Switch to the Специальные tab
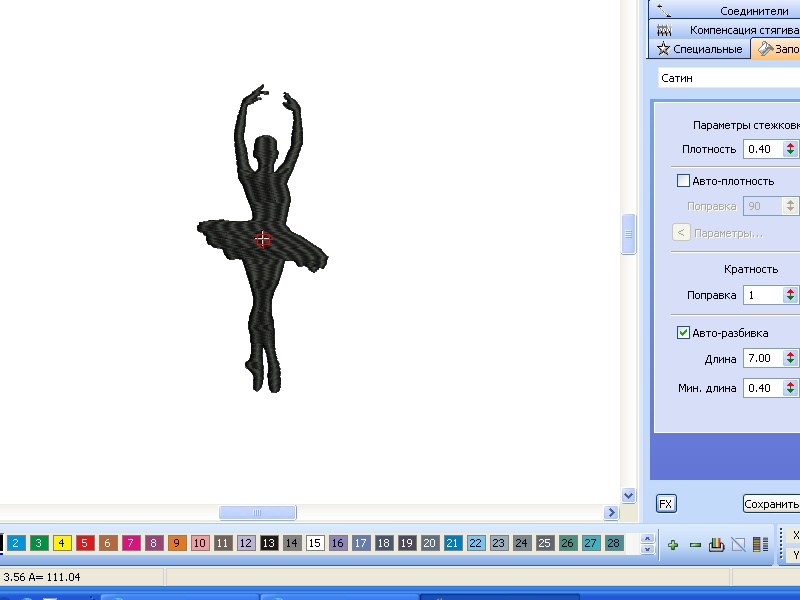This screenshot has height=600, width=800. [x=699, y=49]
